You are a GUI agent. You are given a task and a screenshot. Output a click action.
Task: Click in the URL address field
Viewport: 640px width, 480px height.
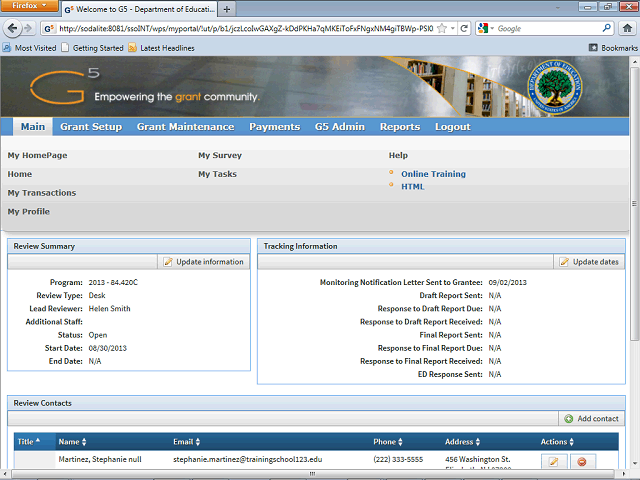point(245,28)
